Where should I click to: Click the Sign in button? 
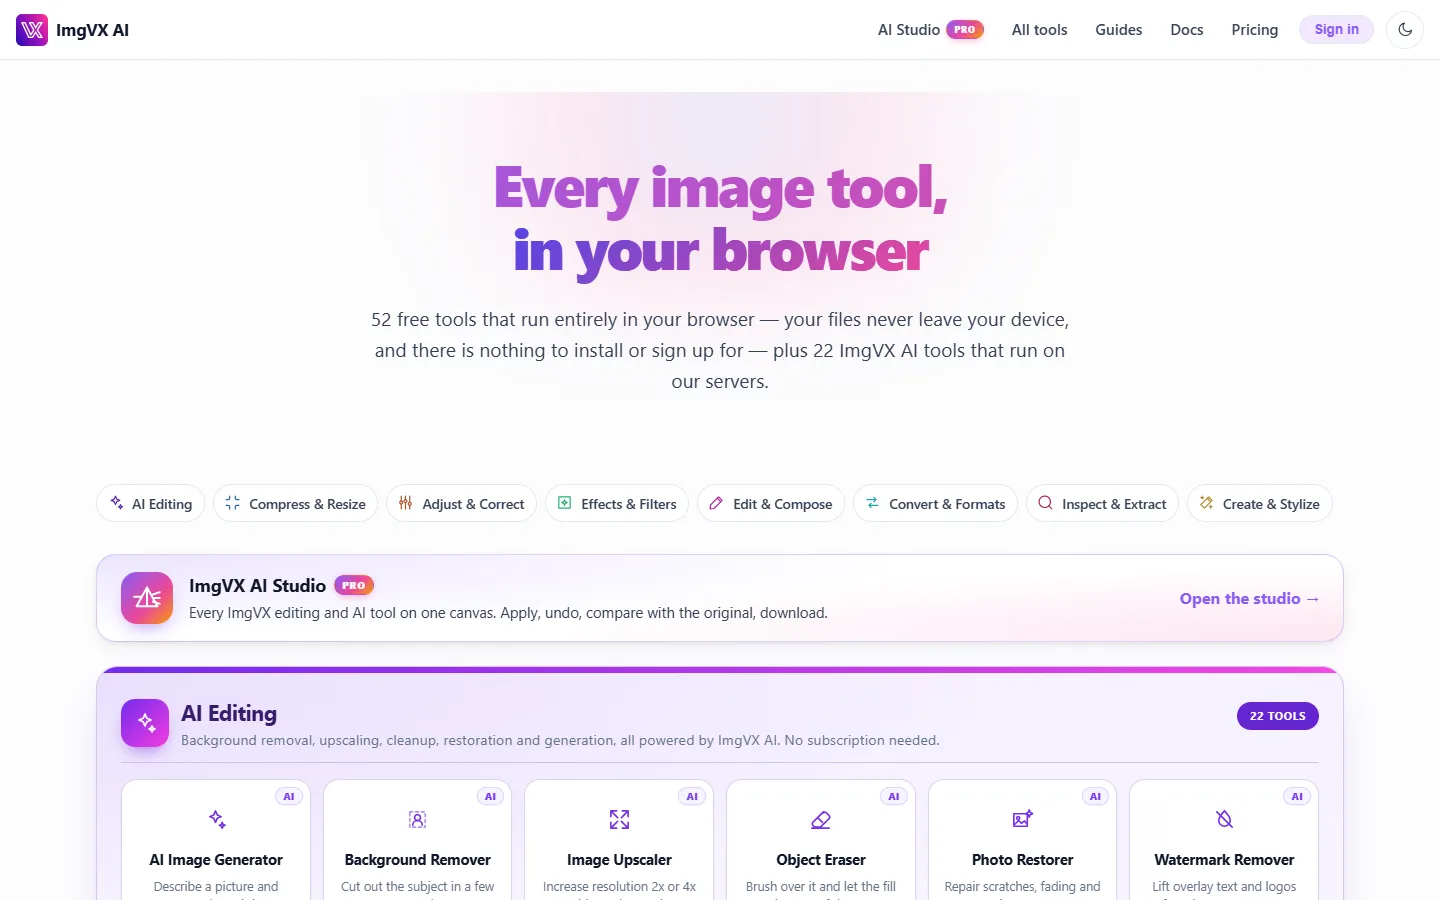pos(1336,30)
